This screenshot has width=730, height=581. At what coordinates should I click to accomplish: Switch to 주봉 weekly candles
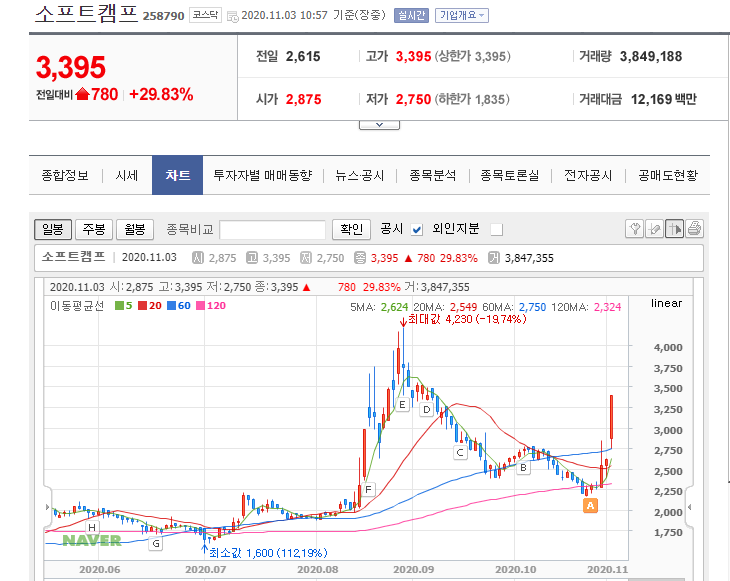pos(94,229)
